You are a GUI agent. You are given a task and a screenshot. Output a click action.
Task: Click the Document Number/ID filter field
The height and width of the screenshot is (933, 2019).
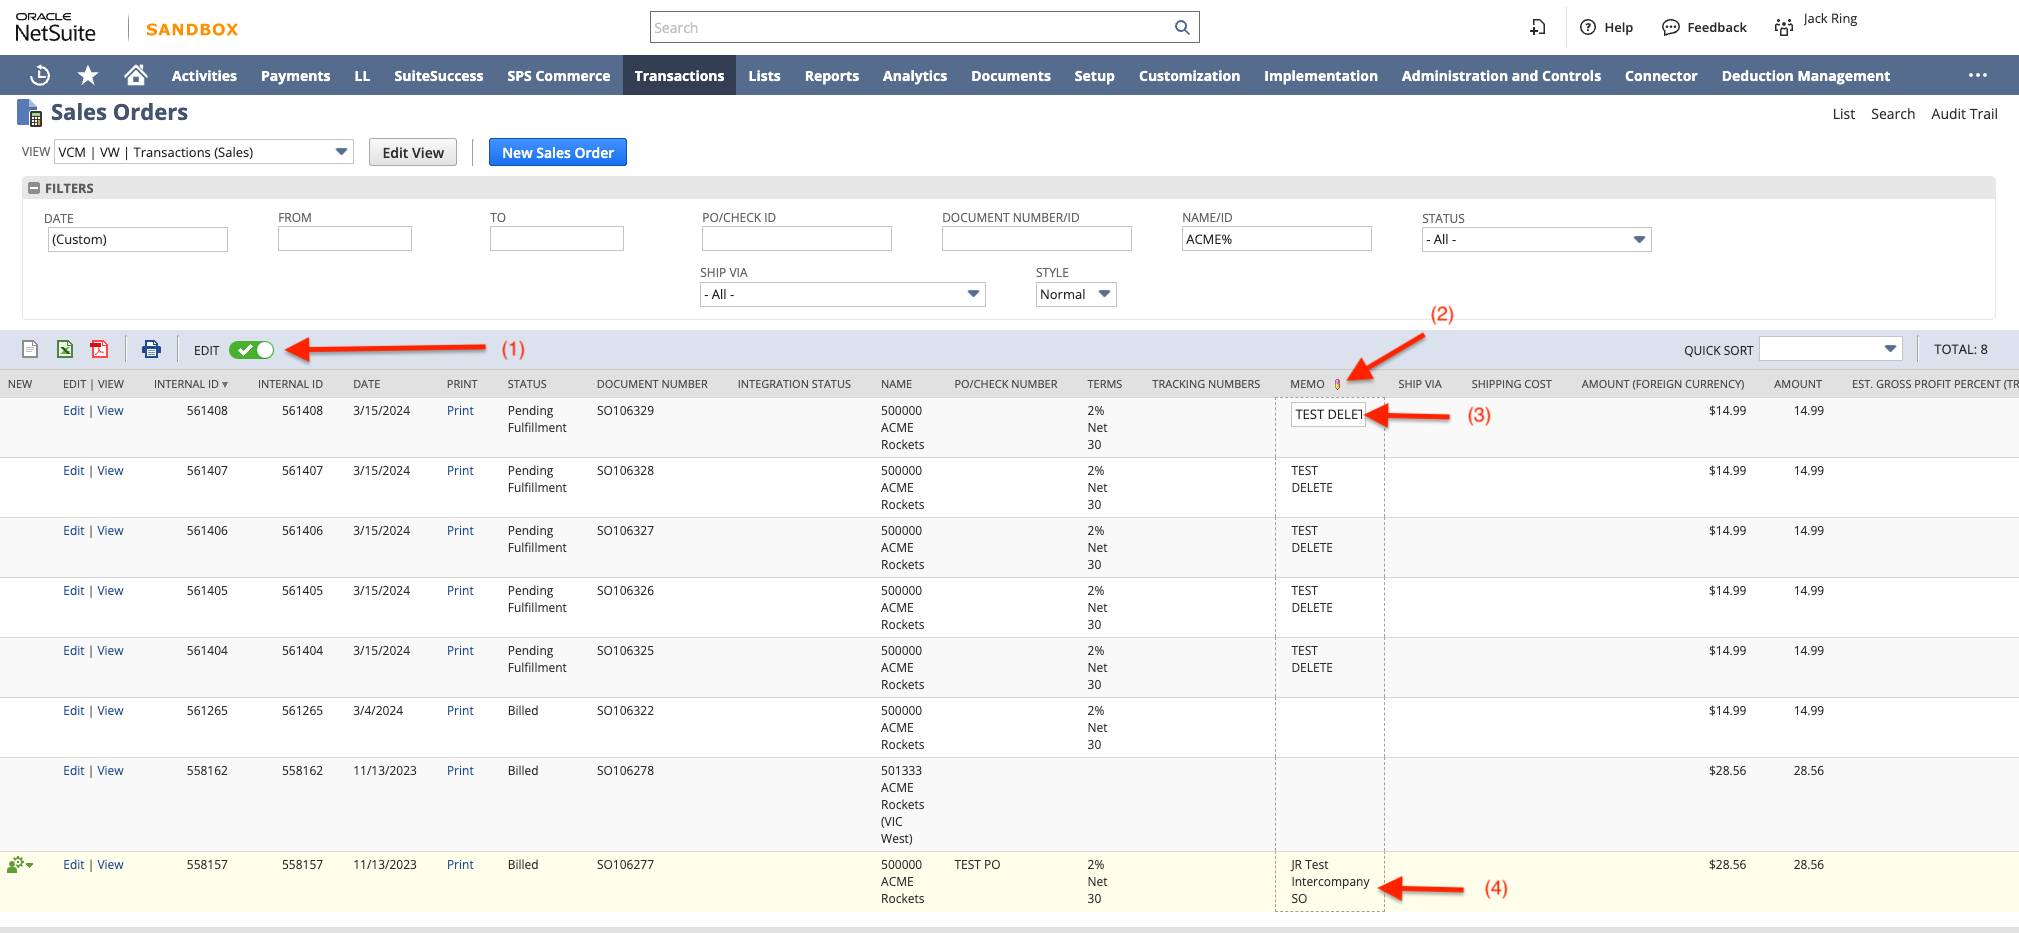click(x=1037, y=238)
